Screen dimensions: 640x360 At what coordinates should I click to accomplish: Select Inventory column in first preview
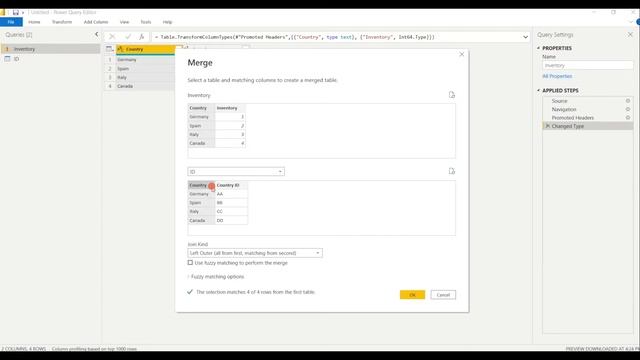(230, 108)
